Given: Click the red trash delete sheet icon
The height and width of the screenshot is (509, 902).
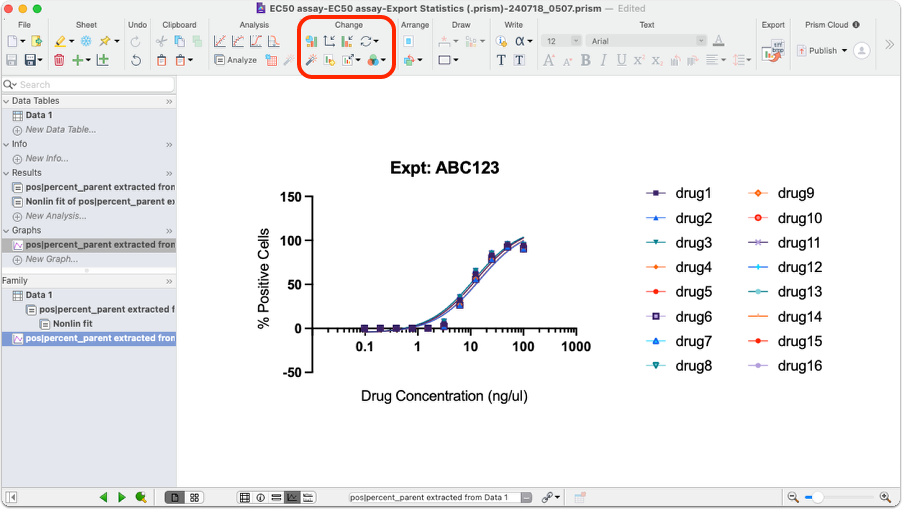Looking at the screenshot, I should tap(59, 60).
